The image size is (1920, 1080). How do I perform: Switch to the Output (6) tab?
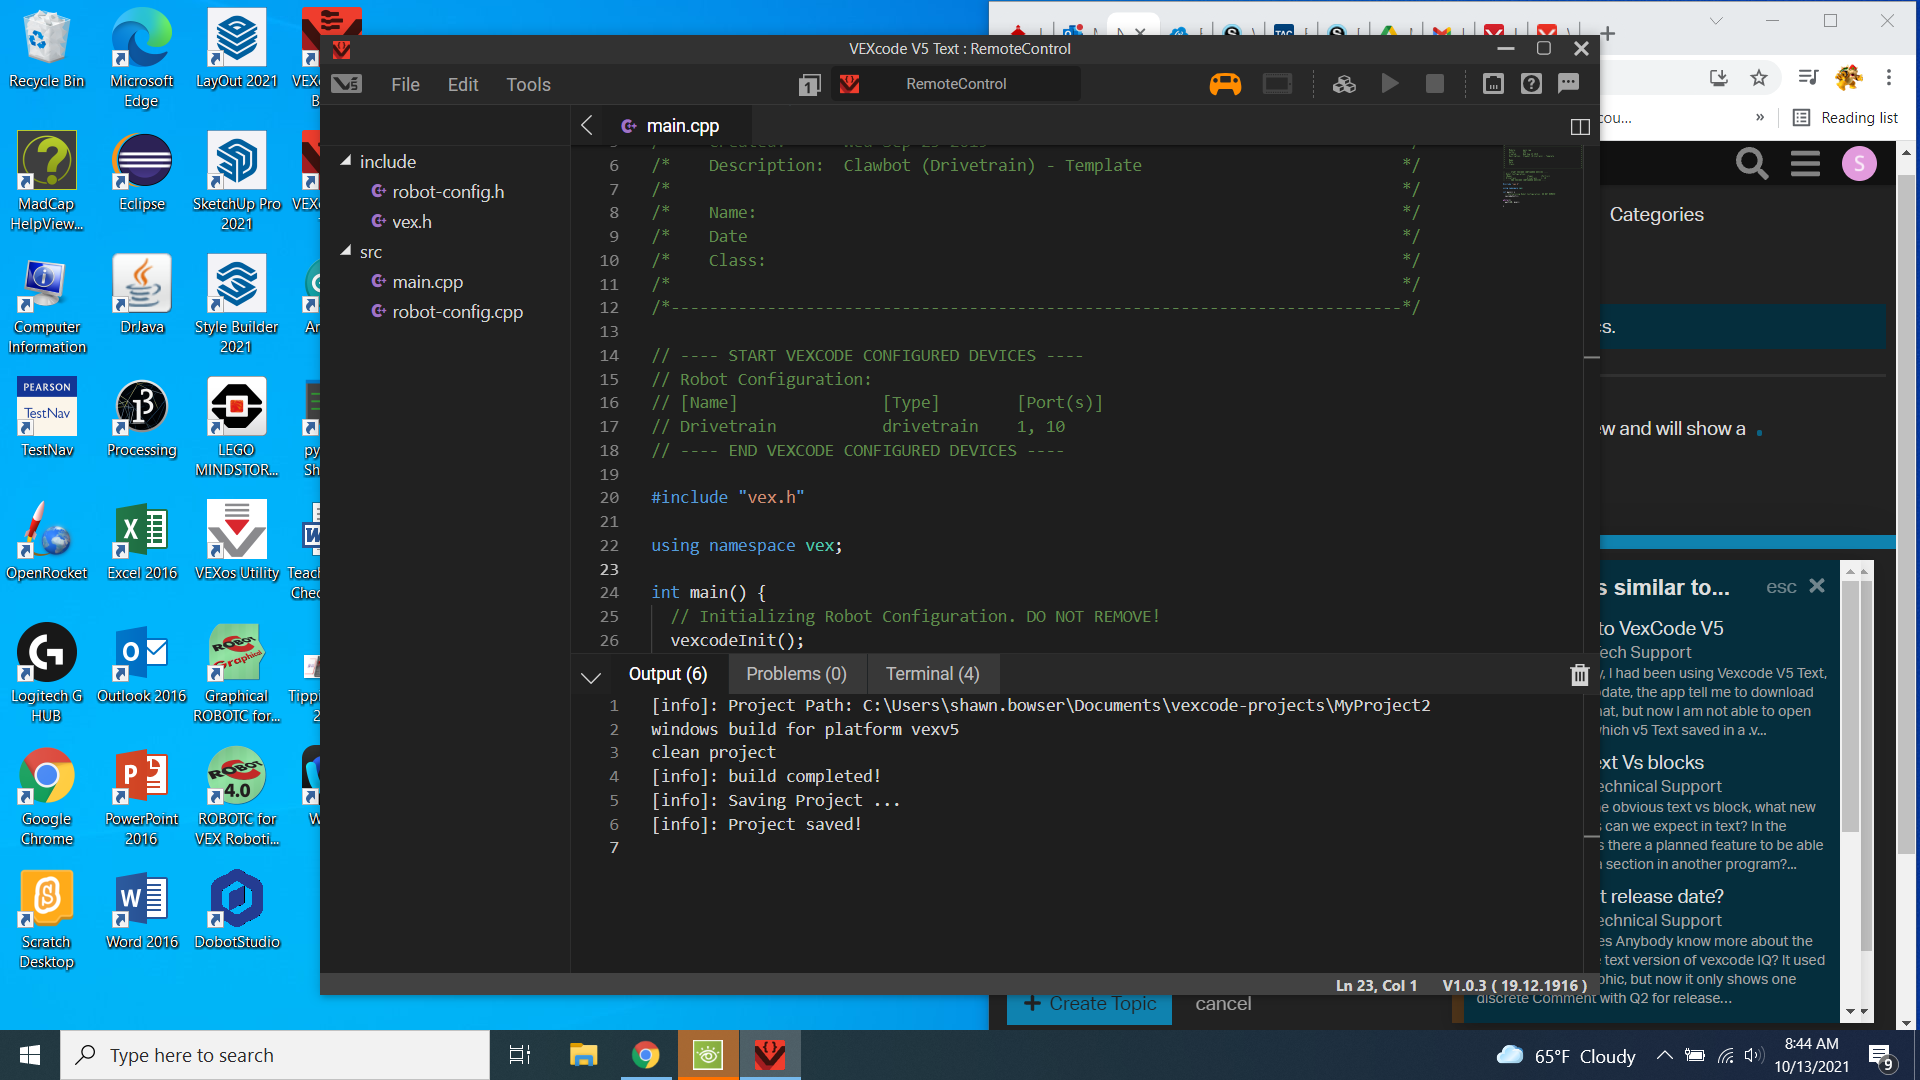(x=668, y=674)
